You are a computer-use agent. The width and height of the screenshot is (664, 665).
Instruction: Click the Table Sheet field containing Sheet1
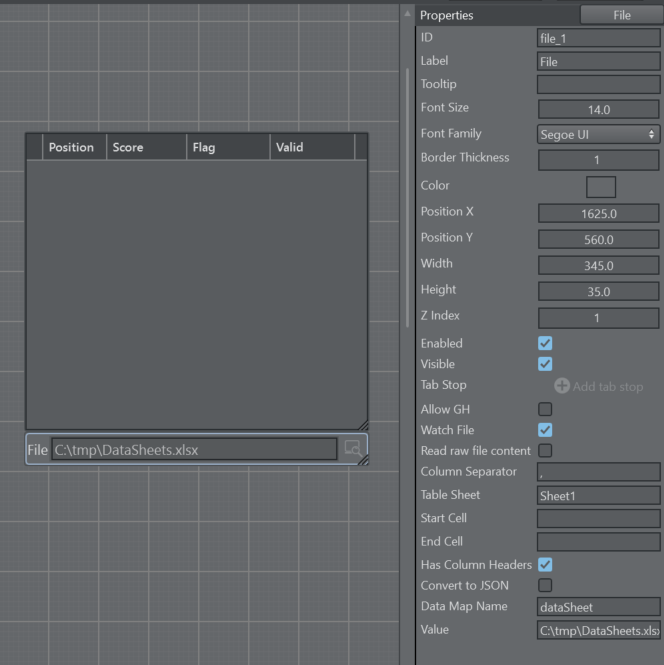[598, 495]
